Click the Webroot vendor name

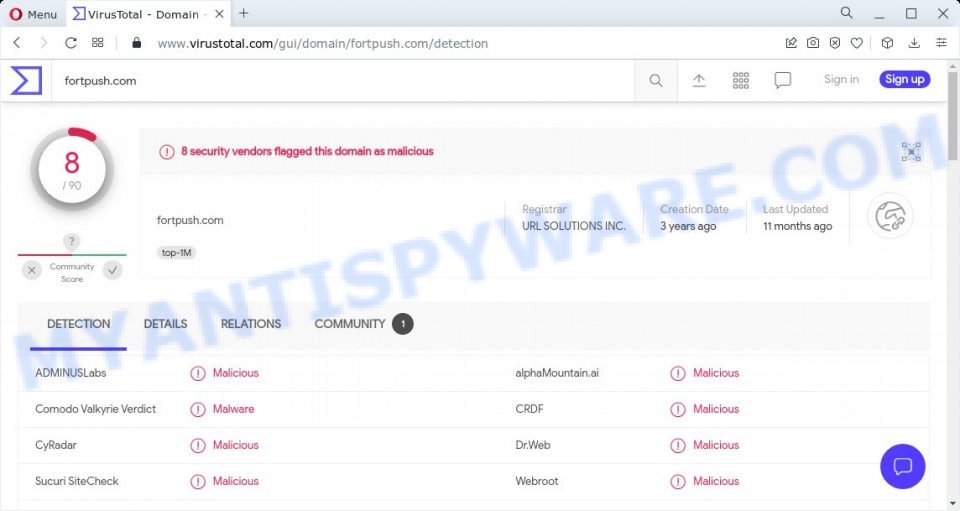click(537, 481)
